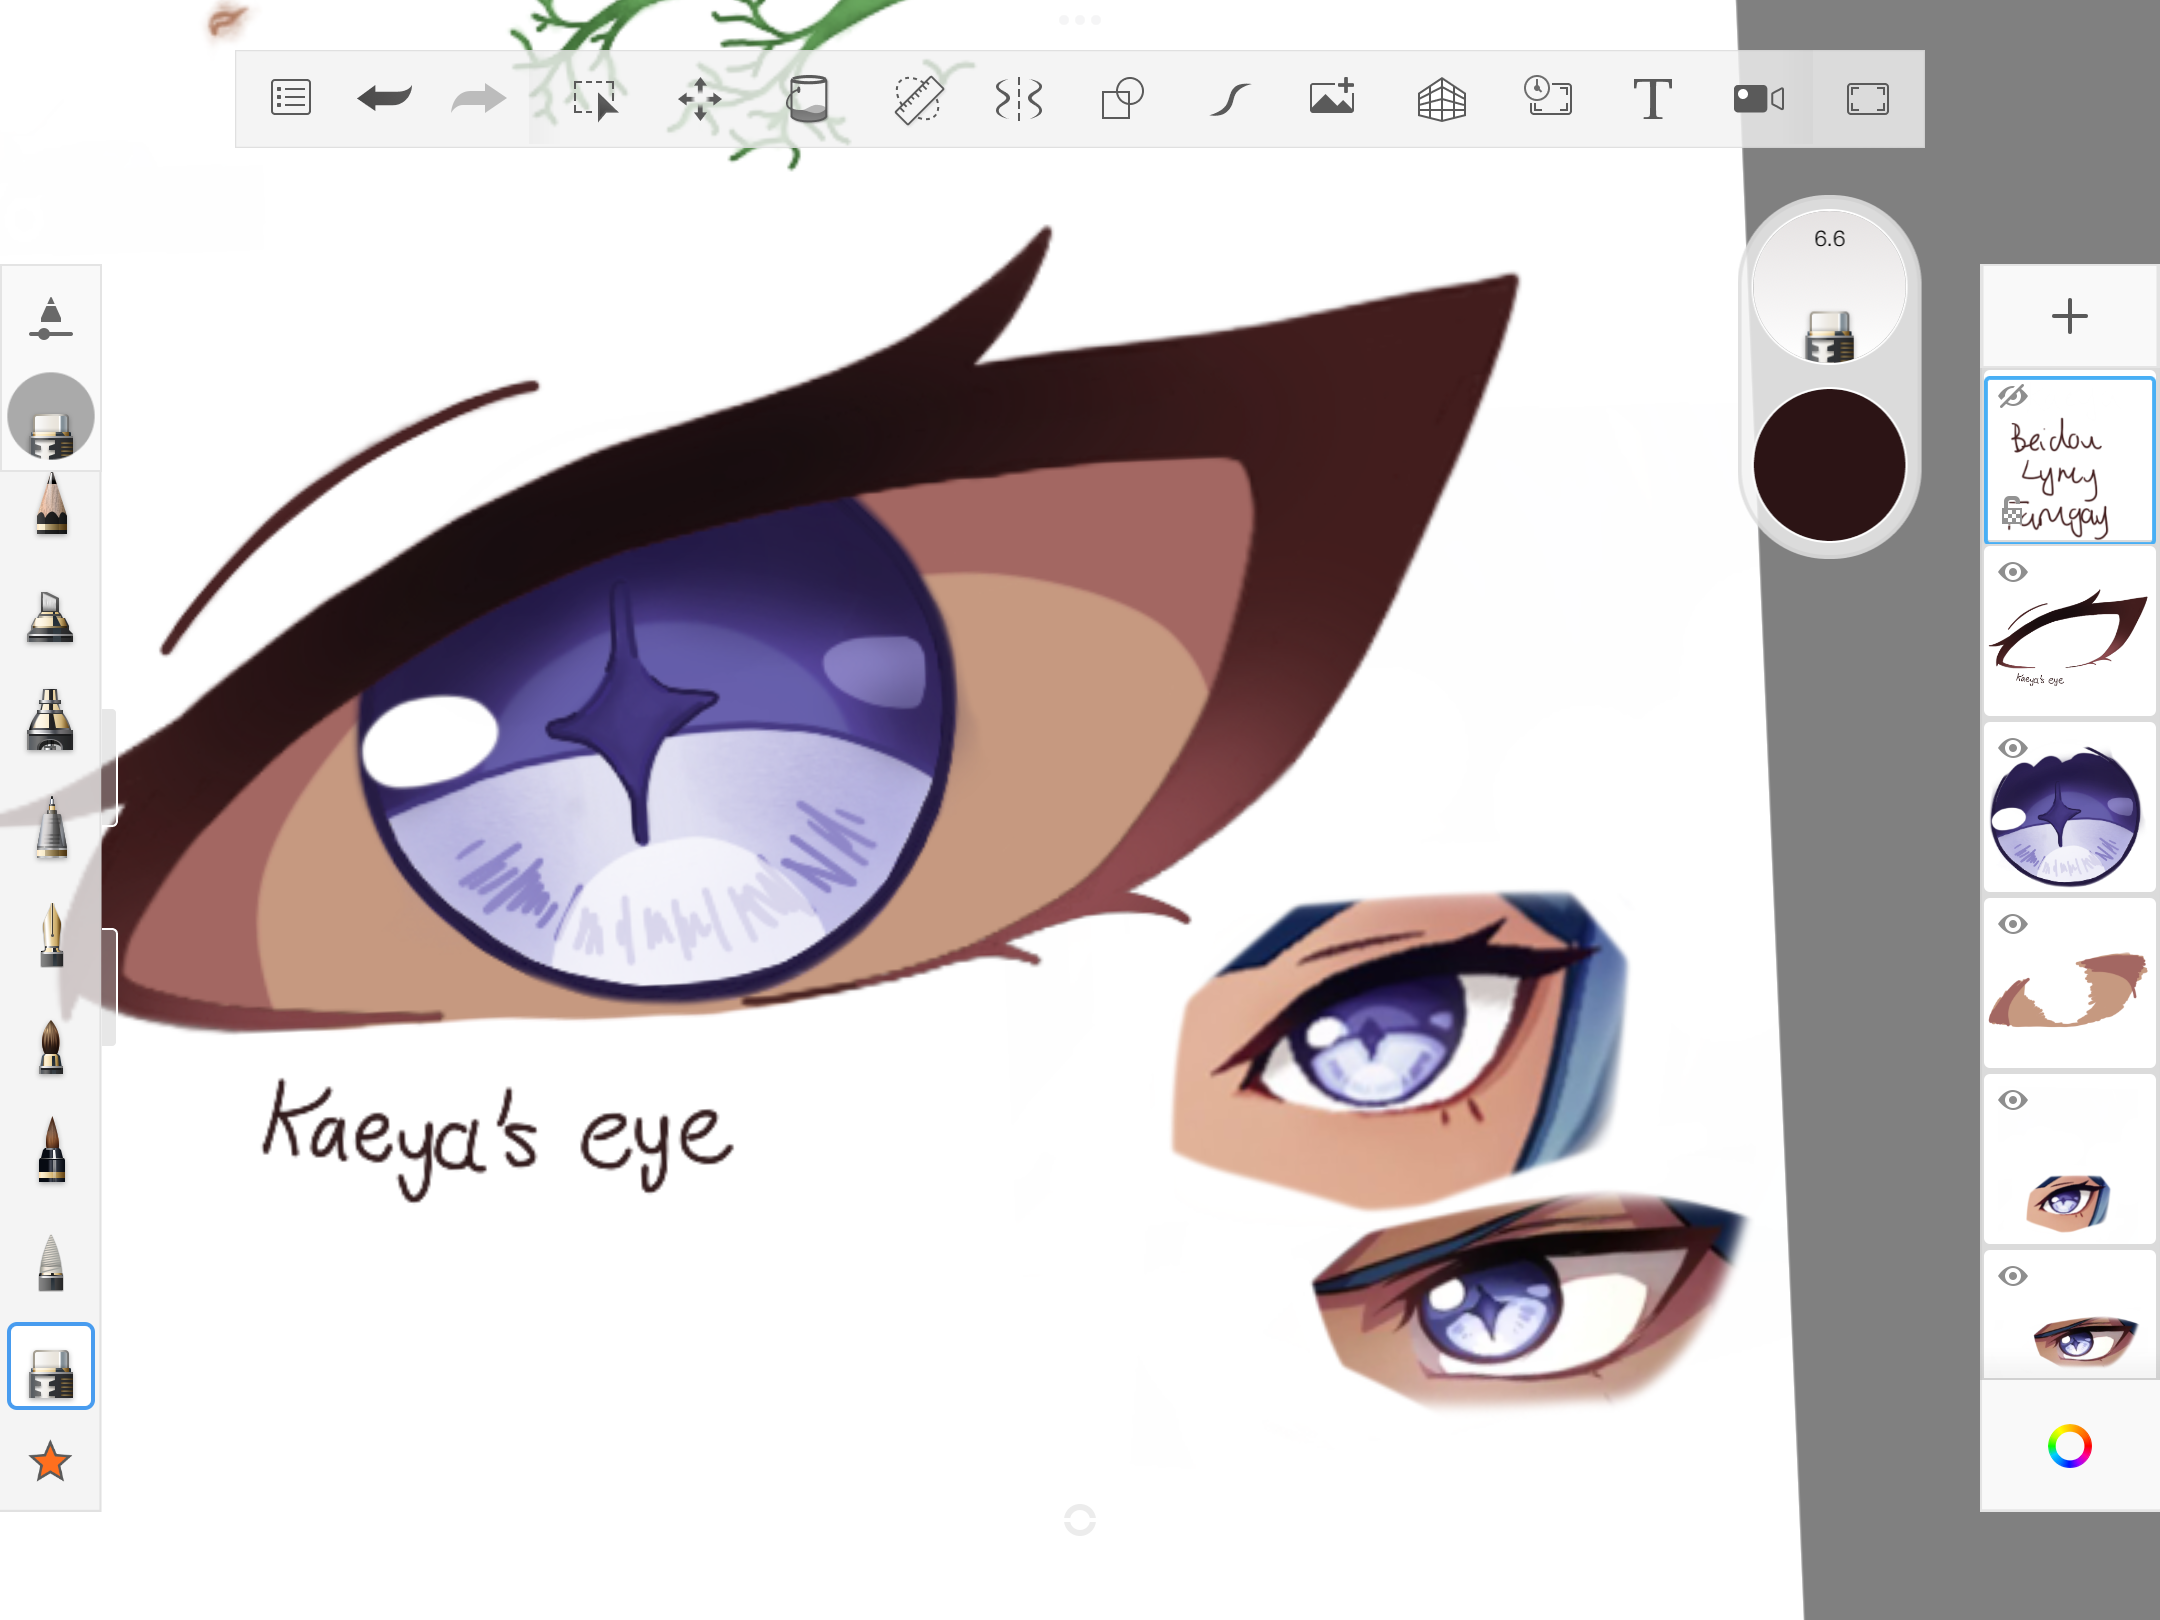
Task: Toggle full screen mode
Action: (x=1867, y=99)
